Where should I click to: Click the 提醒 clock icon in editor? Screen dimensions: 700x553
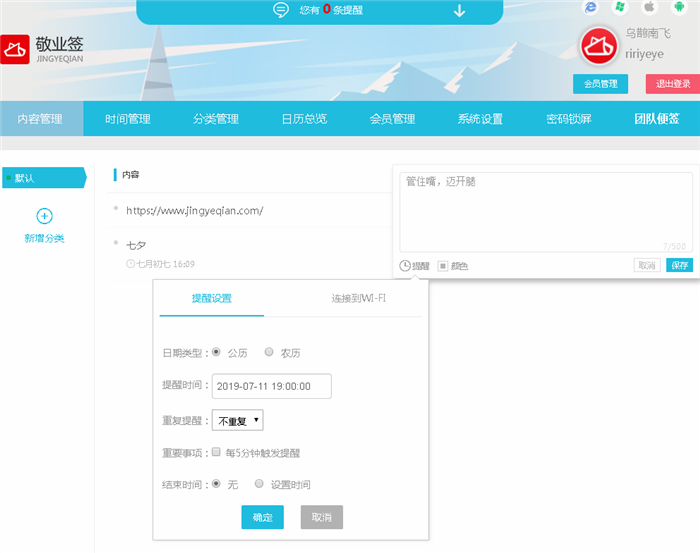[x=404, y=266]
